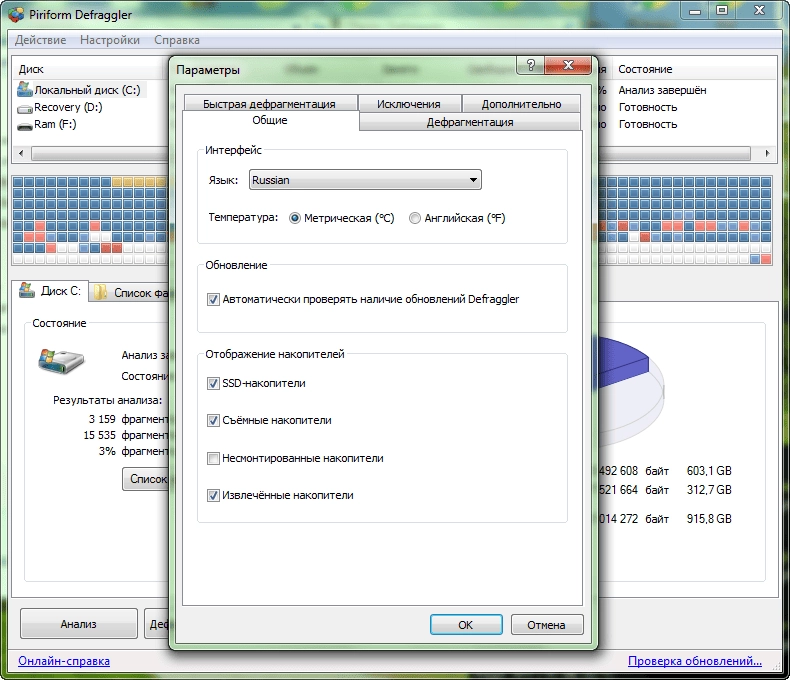790x680 pixels.
Task: Click the blue slice of pie chart
Action: [x=623, y=363]
